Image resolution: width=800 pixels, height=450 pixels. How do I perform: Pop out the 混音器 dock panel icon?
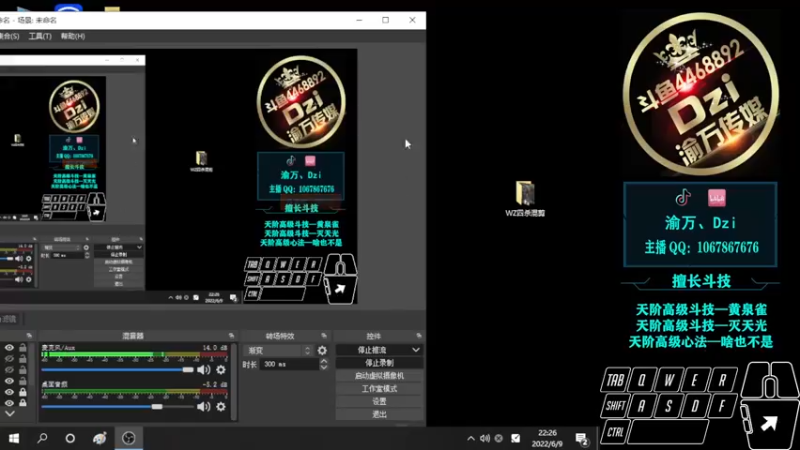tap(231, 336)
